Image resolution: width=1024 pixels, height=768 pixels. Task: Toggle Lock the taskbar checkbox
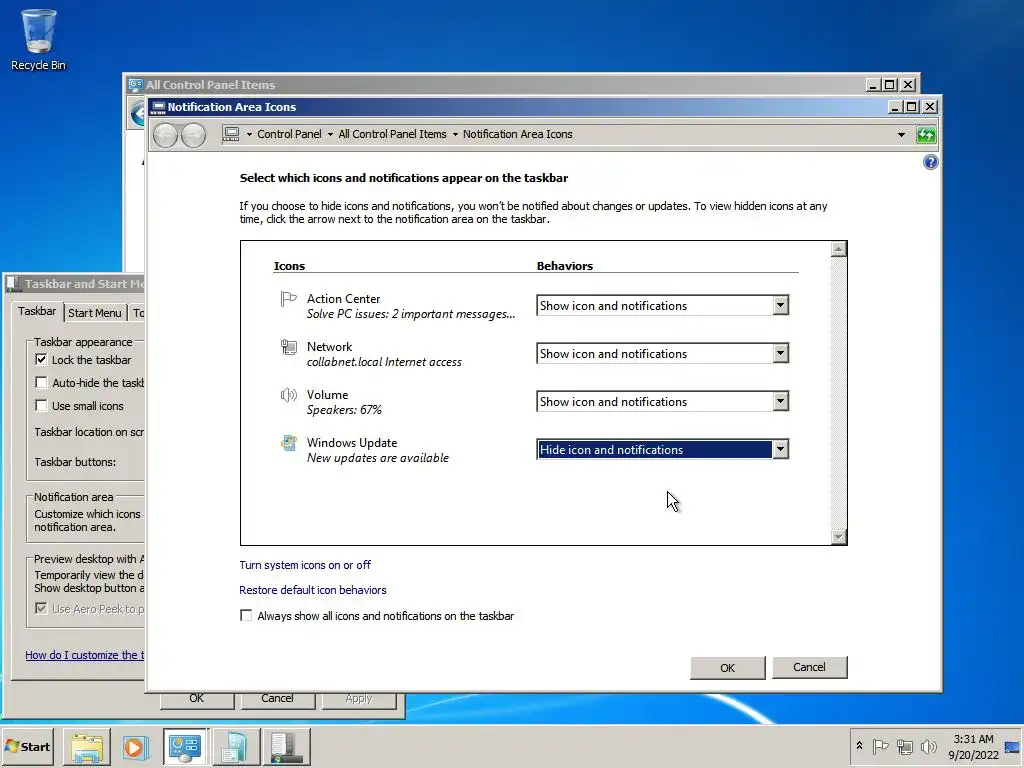[x=41, y=360]
